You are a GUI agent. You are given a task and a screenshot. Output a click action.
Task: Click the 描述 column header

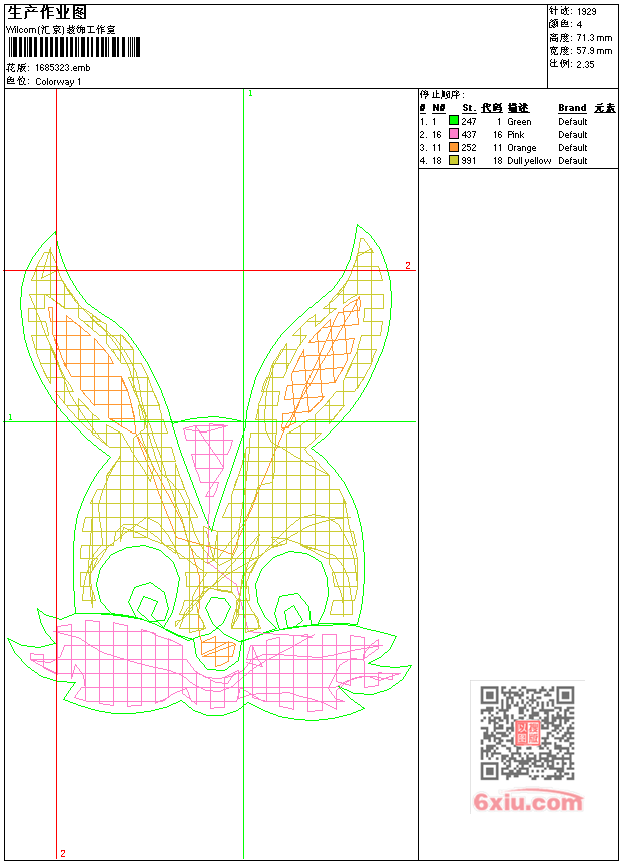click(x=518, y=108)
